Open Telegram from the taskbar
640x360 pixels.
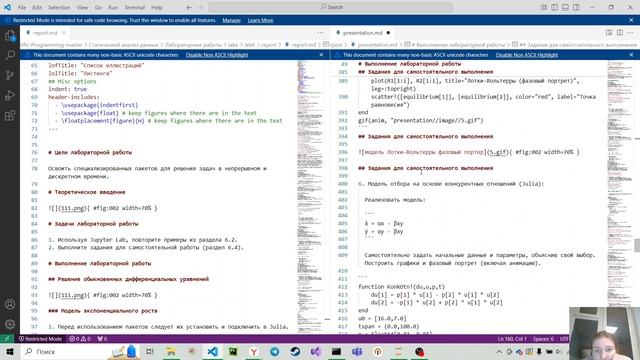275,351
